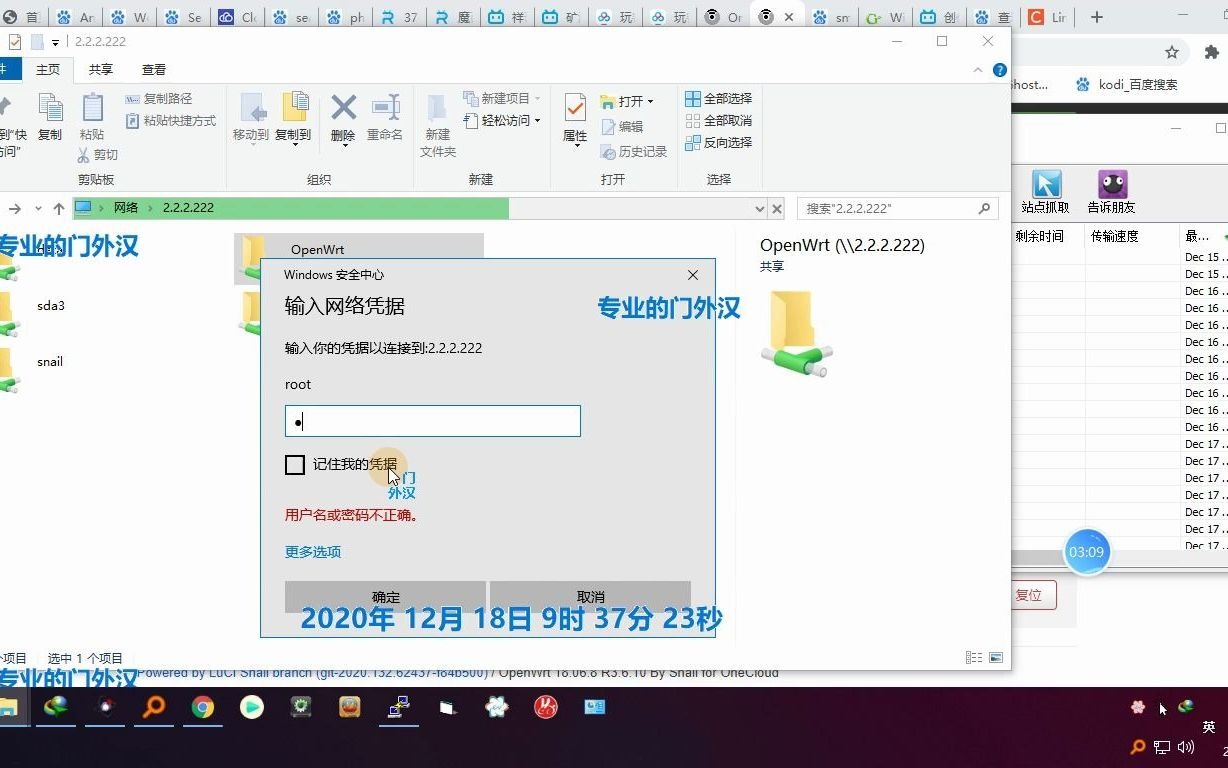Expand 新建项目 dropdown
This screenshot has width=1228, height=768.
(537, 99)
